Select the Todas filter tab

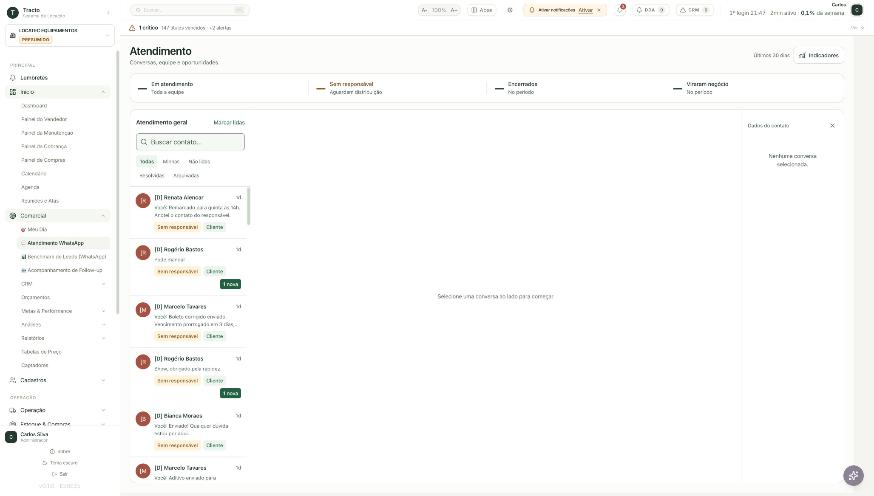[x=147, y=162]
